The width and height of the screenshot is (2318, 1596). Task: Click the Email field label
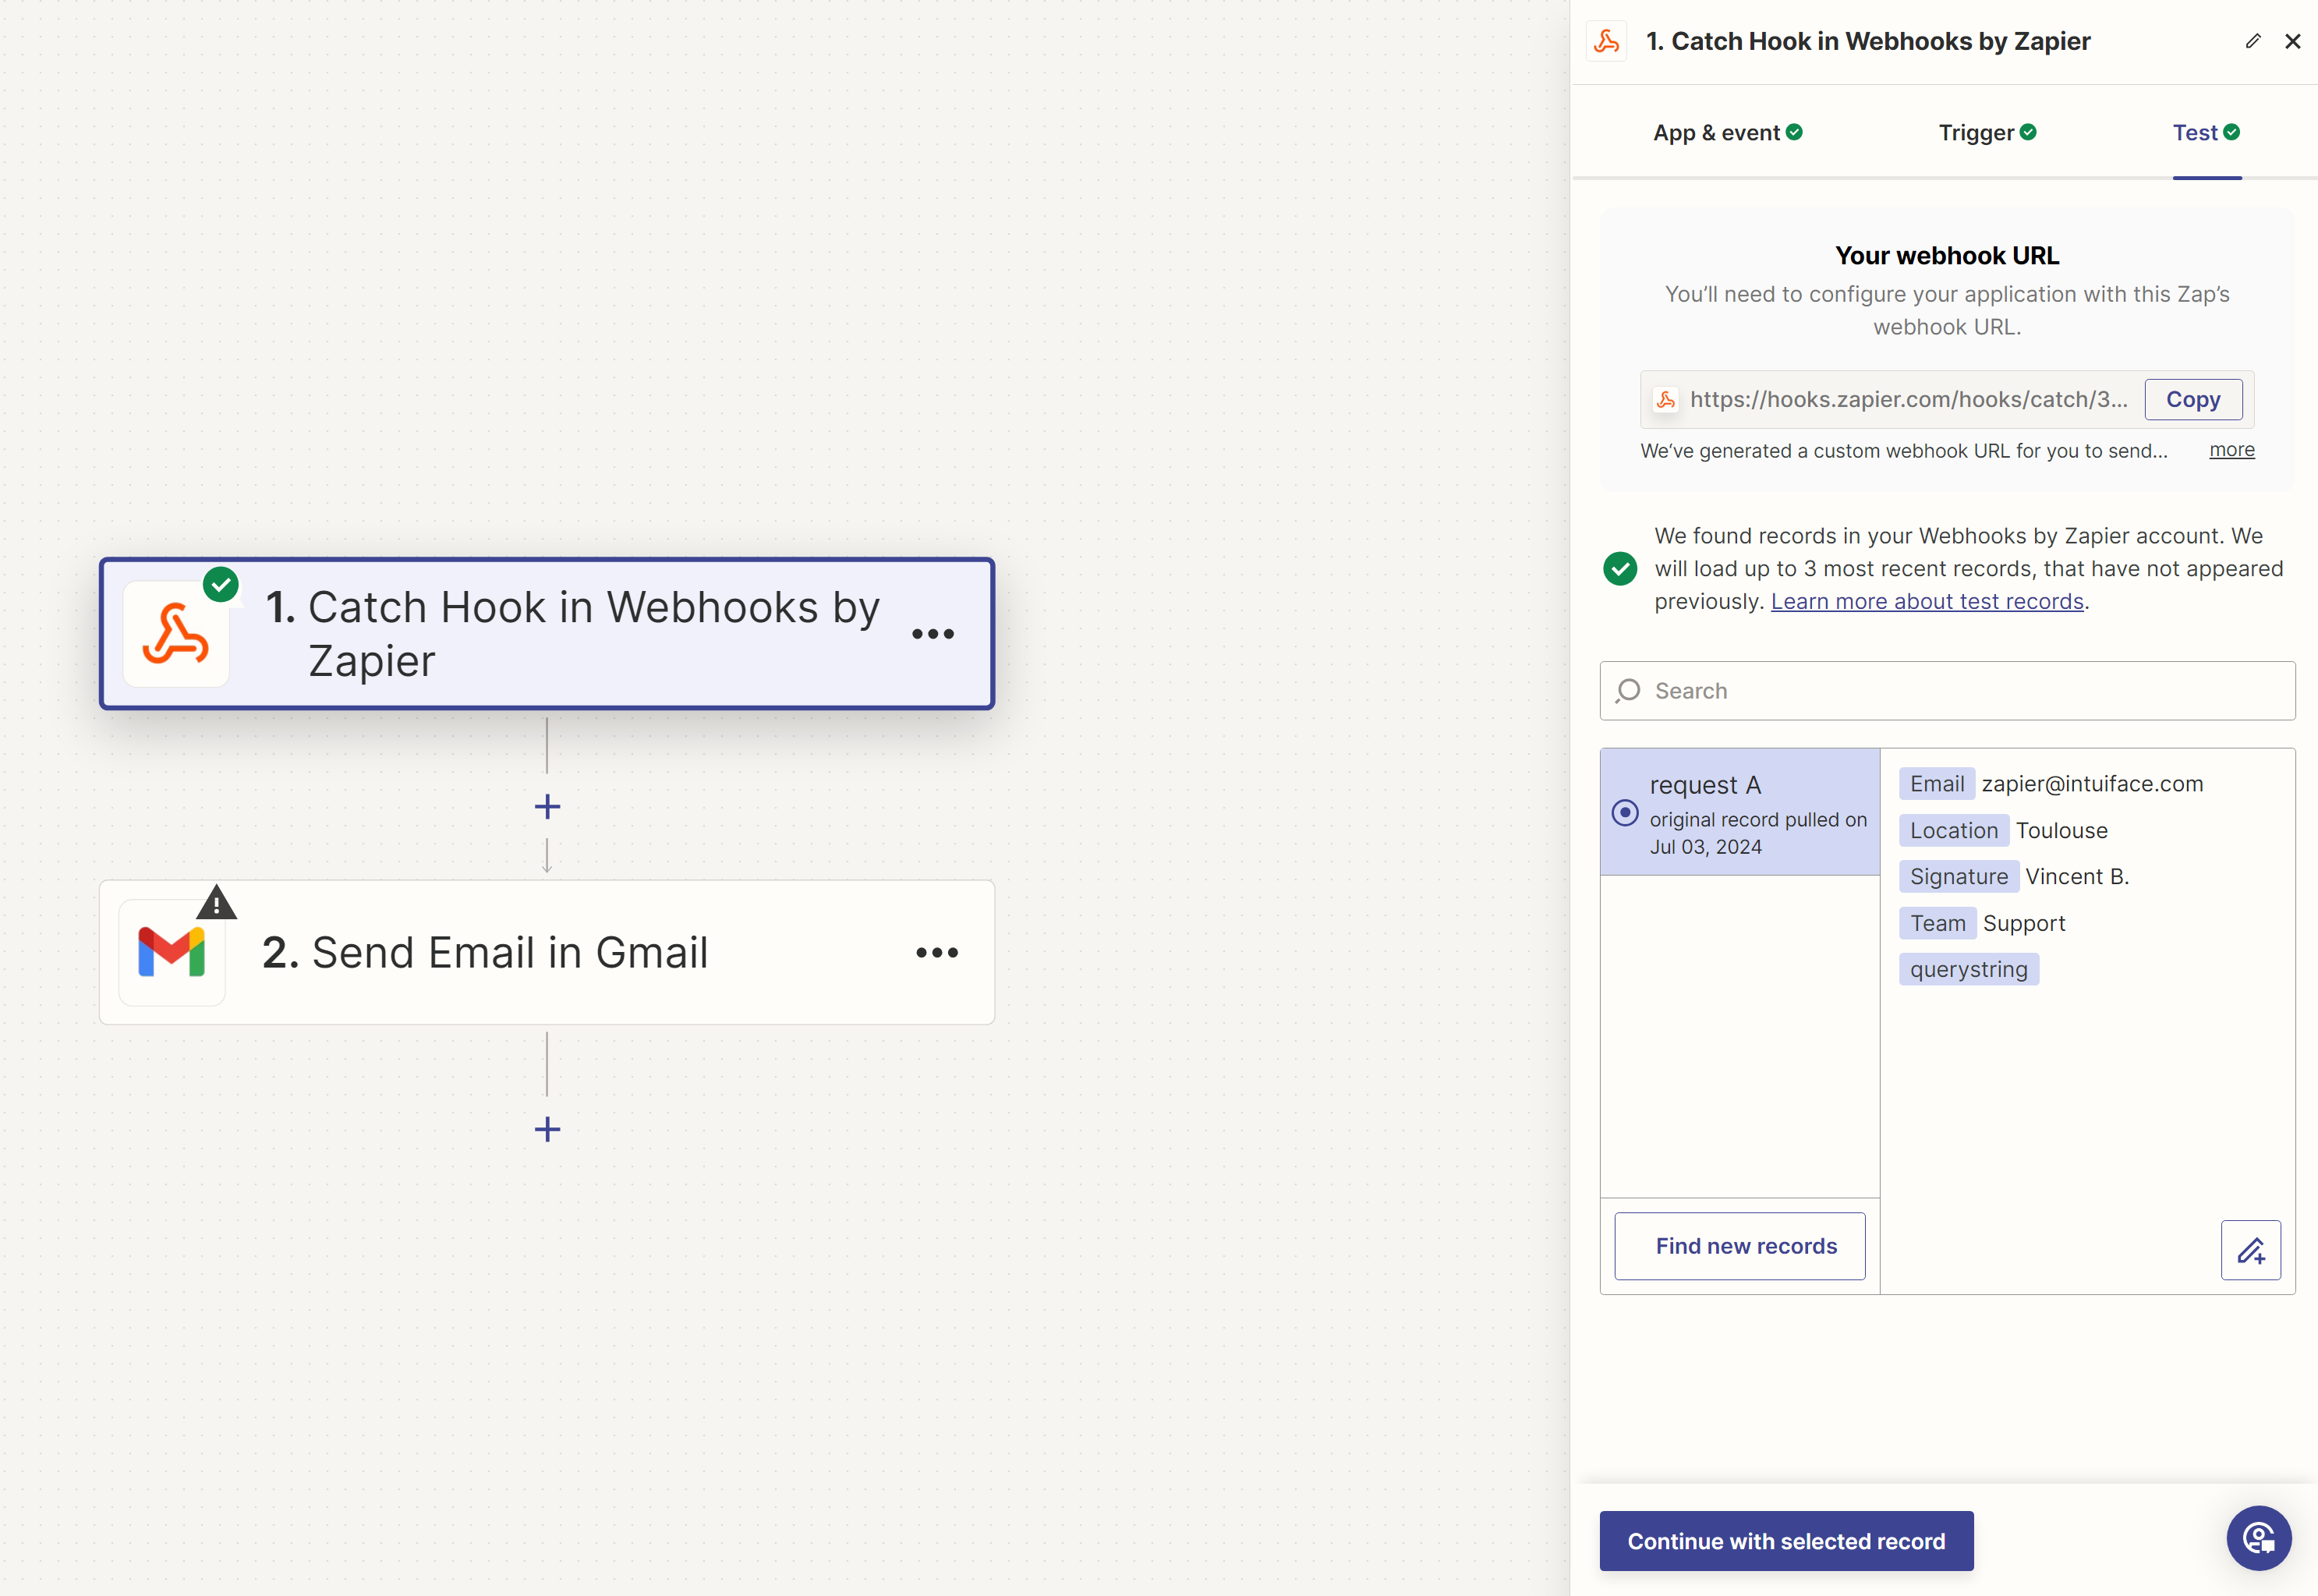[x=1937, y=785]
